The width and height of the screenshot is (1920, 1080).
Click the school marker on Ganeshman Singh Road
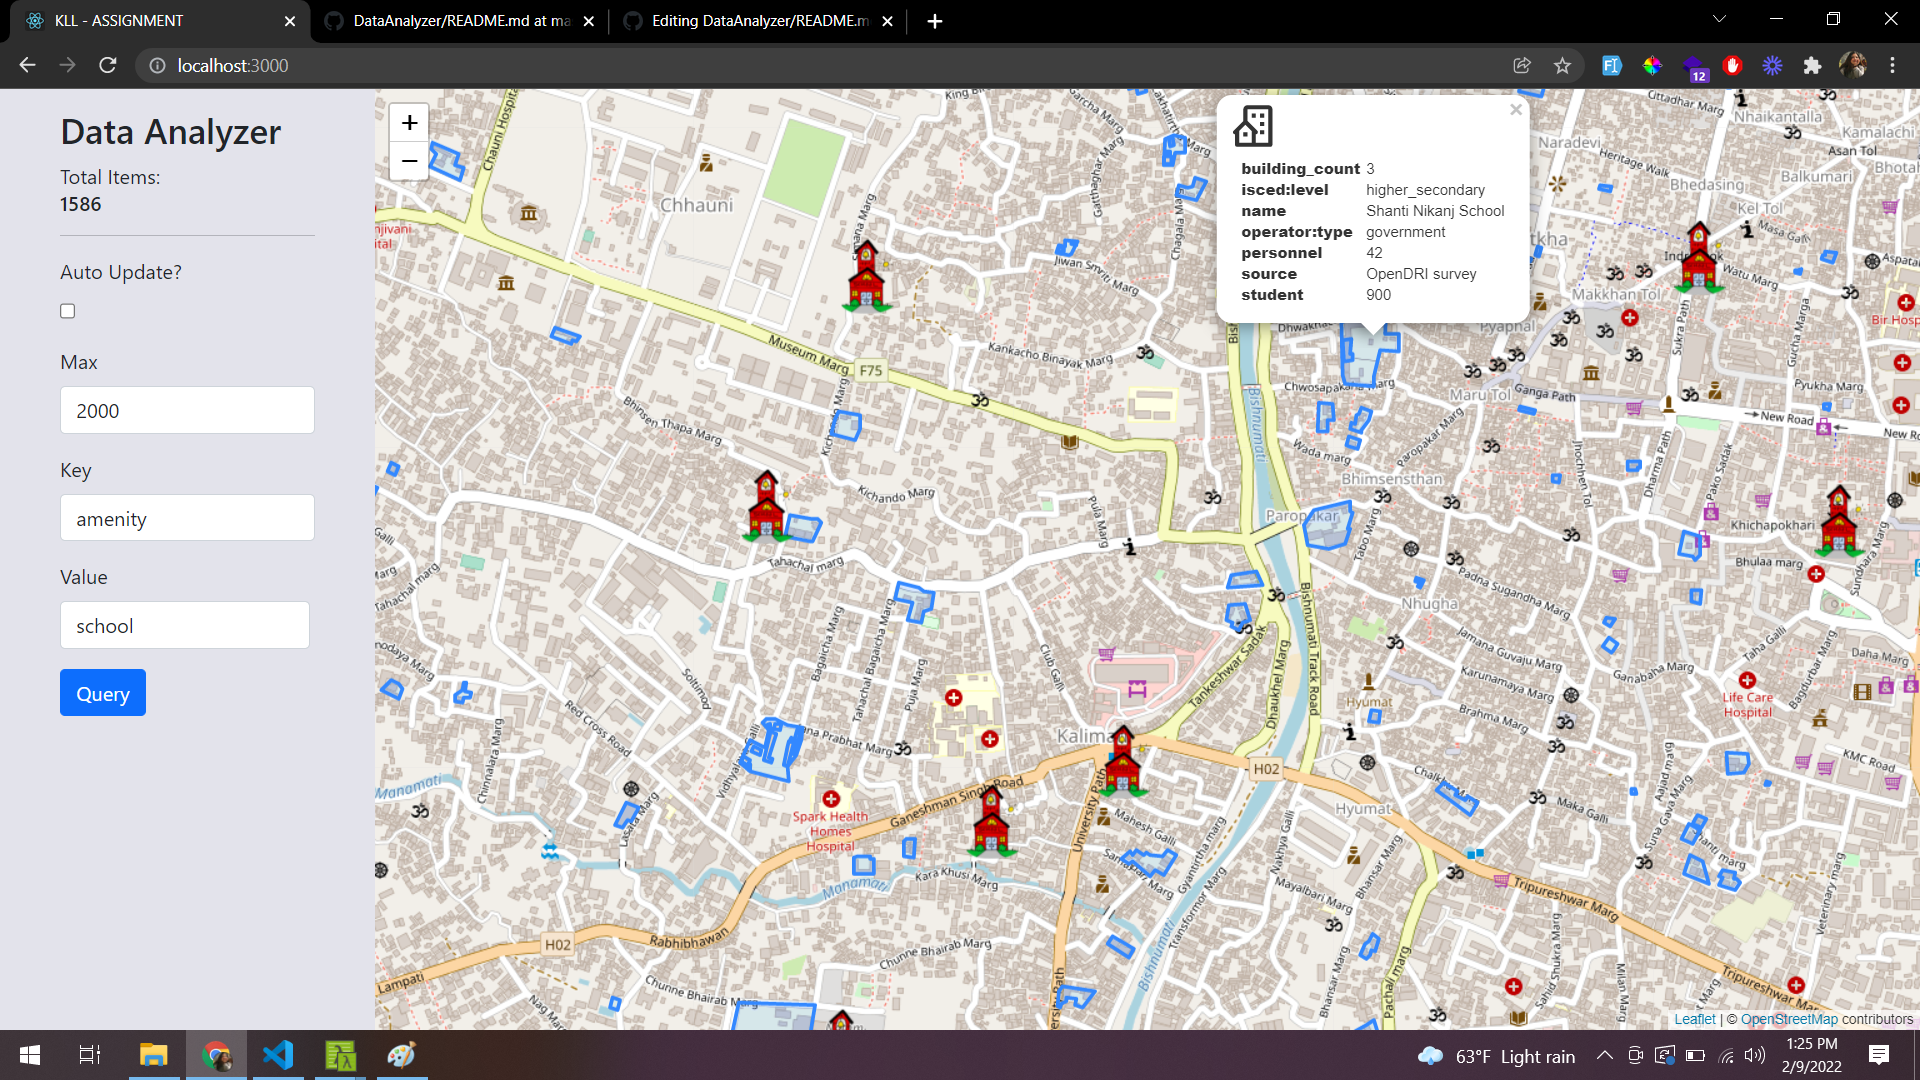point(991,821)
